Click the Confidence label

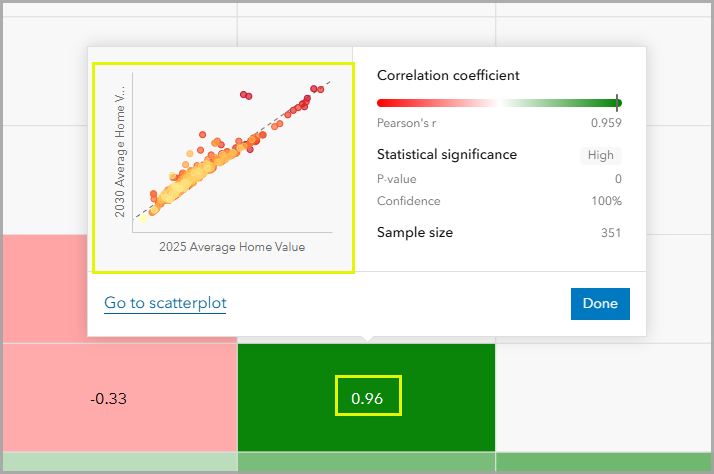coord(408,201)
